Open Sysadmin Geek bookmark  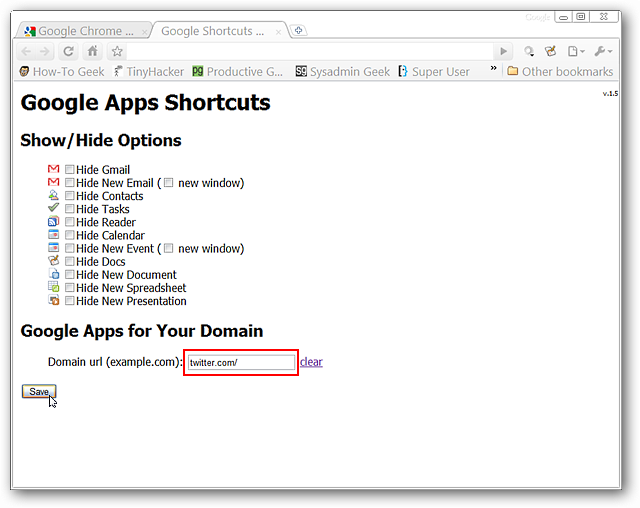point(342,72)
